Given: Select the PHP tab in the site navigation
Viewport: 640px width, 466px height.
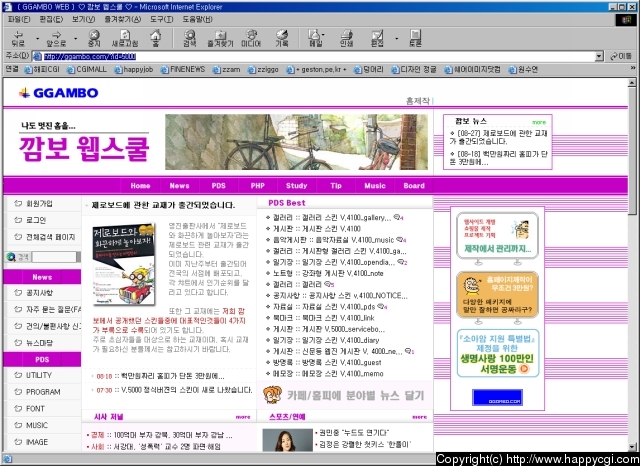Looking at the screenshot, I should pyautogui.click(x=258, y=186).
